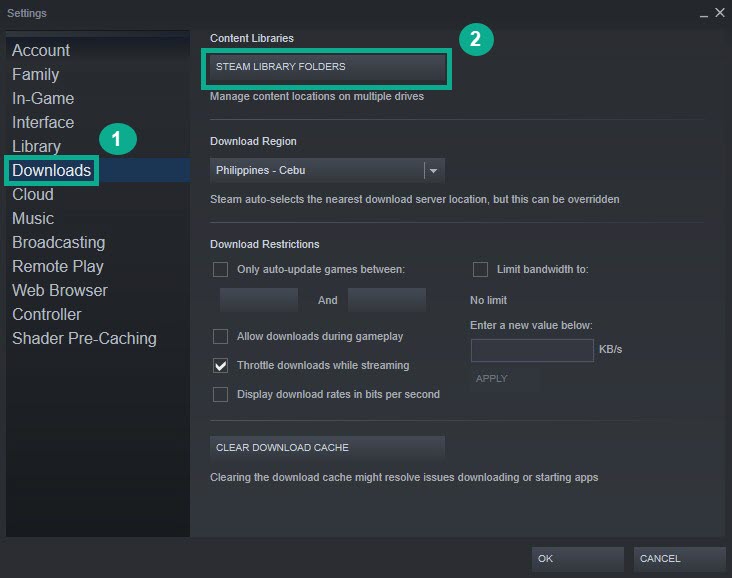Click Clear Download Cache button

click(327, 448)
